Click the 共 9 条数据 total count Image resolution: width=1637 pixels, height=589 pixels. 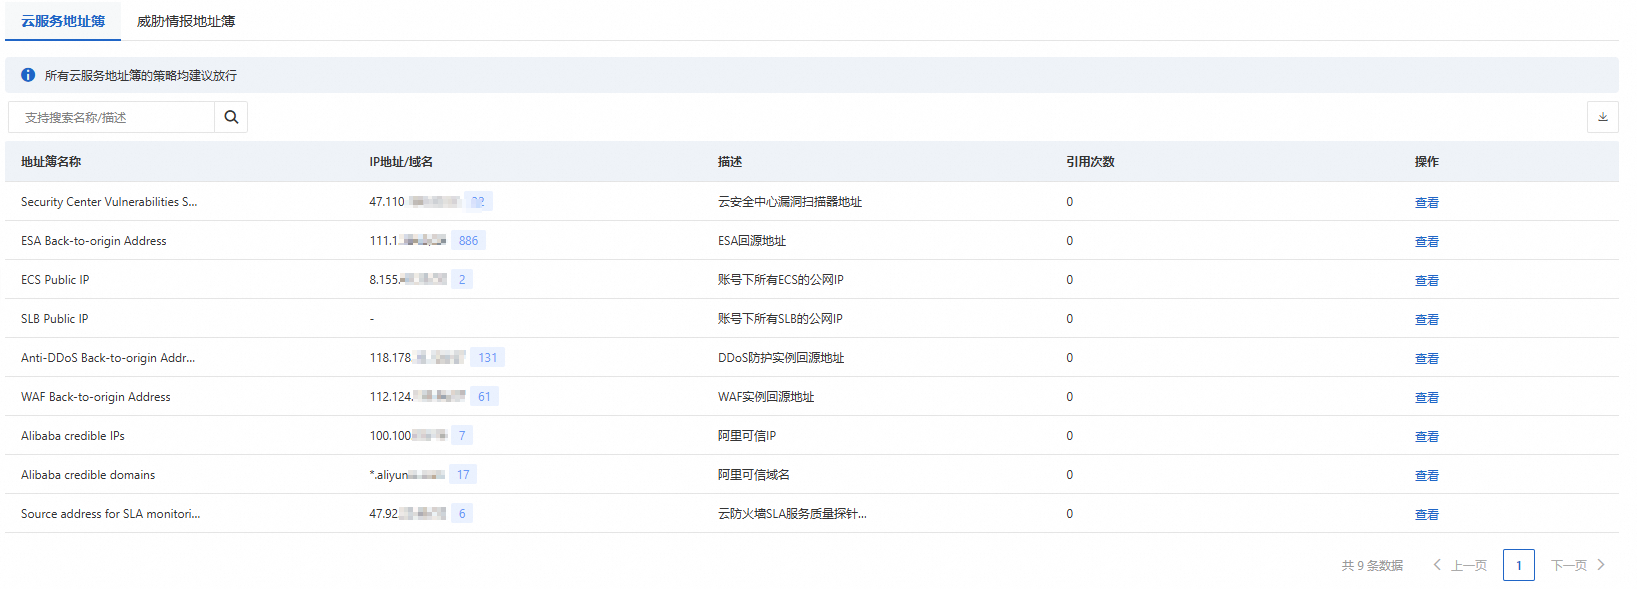(x=1372, y=565)
